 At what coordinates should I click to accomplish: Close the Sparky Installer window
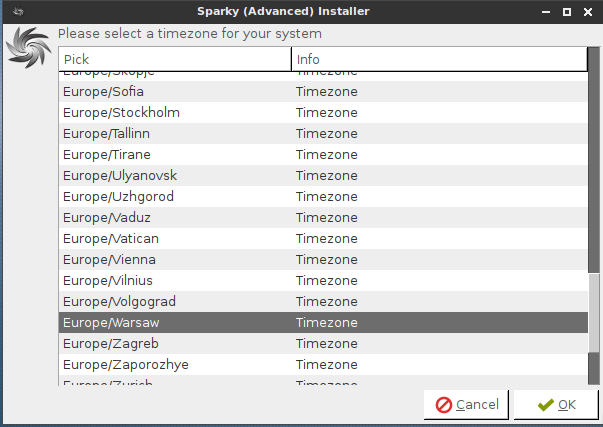588,12
